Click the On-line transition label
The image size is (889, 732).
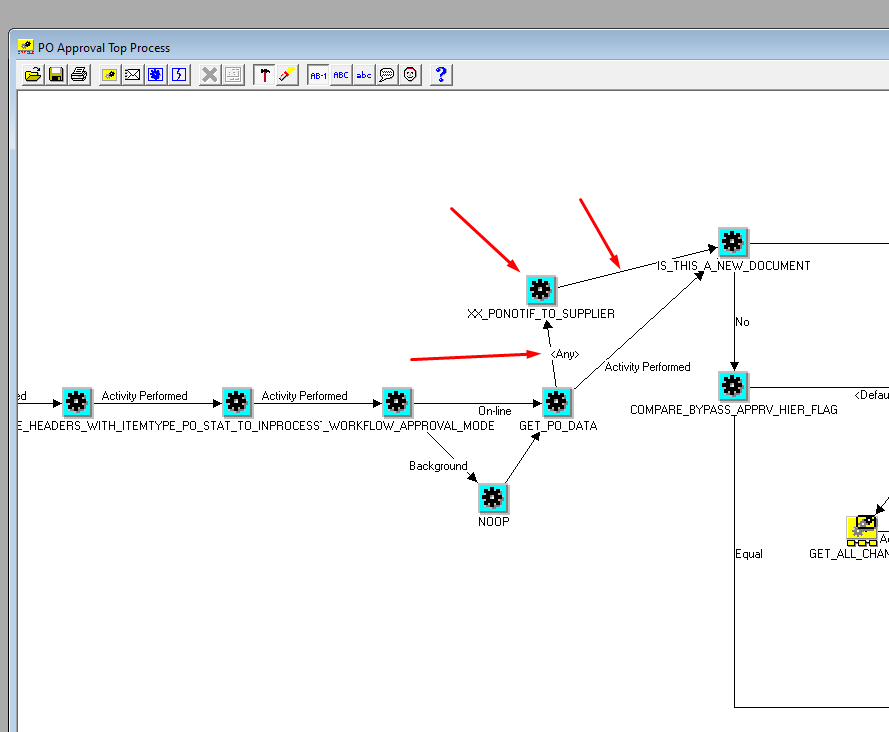494,411
